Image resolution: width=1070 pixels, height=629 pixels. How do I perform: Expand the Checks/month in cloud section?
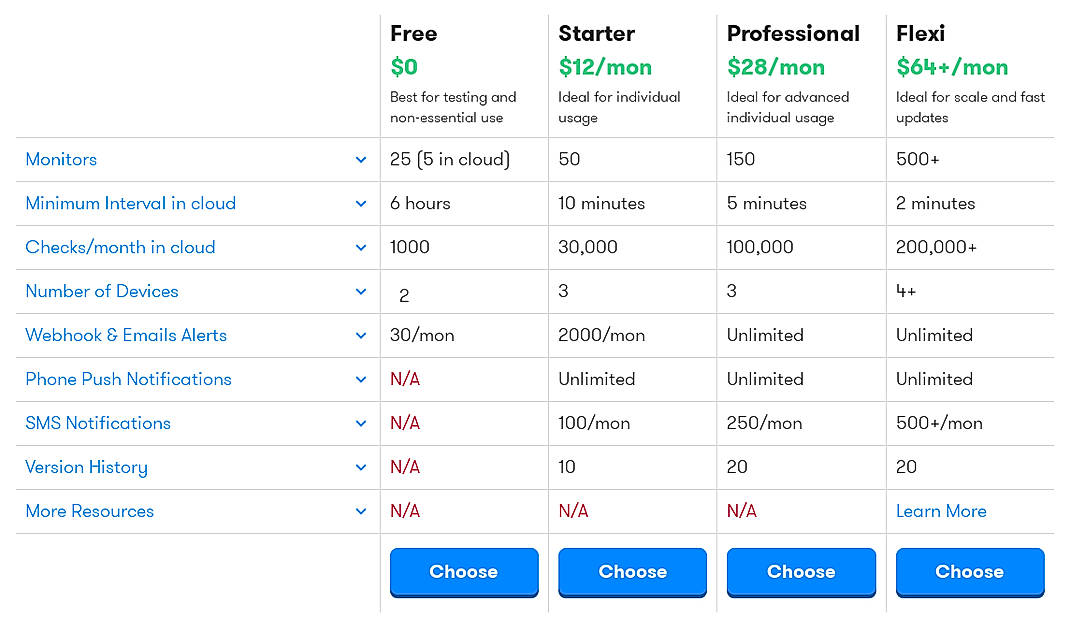point(361,247)
